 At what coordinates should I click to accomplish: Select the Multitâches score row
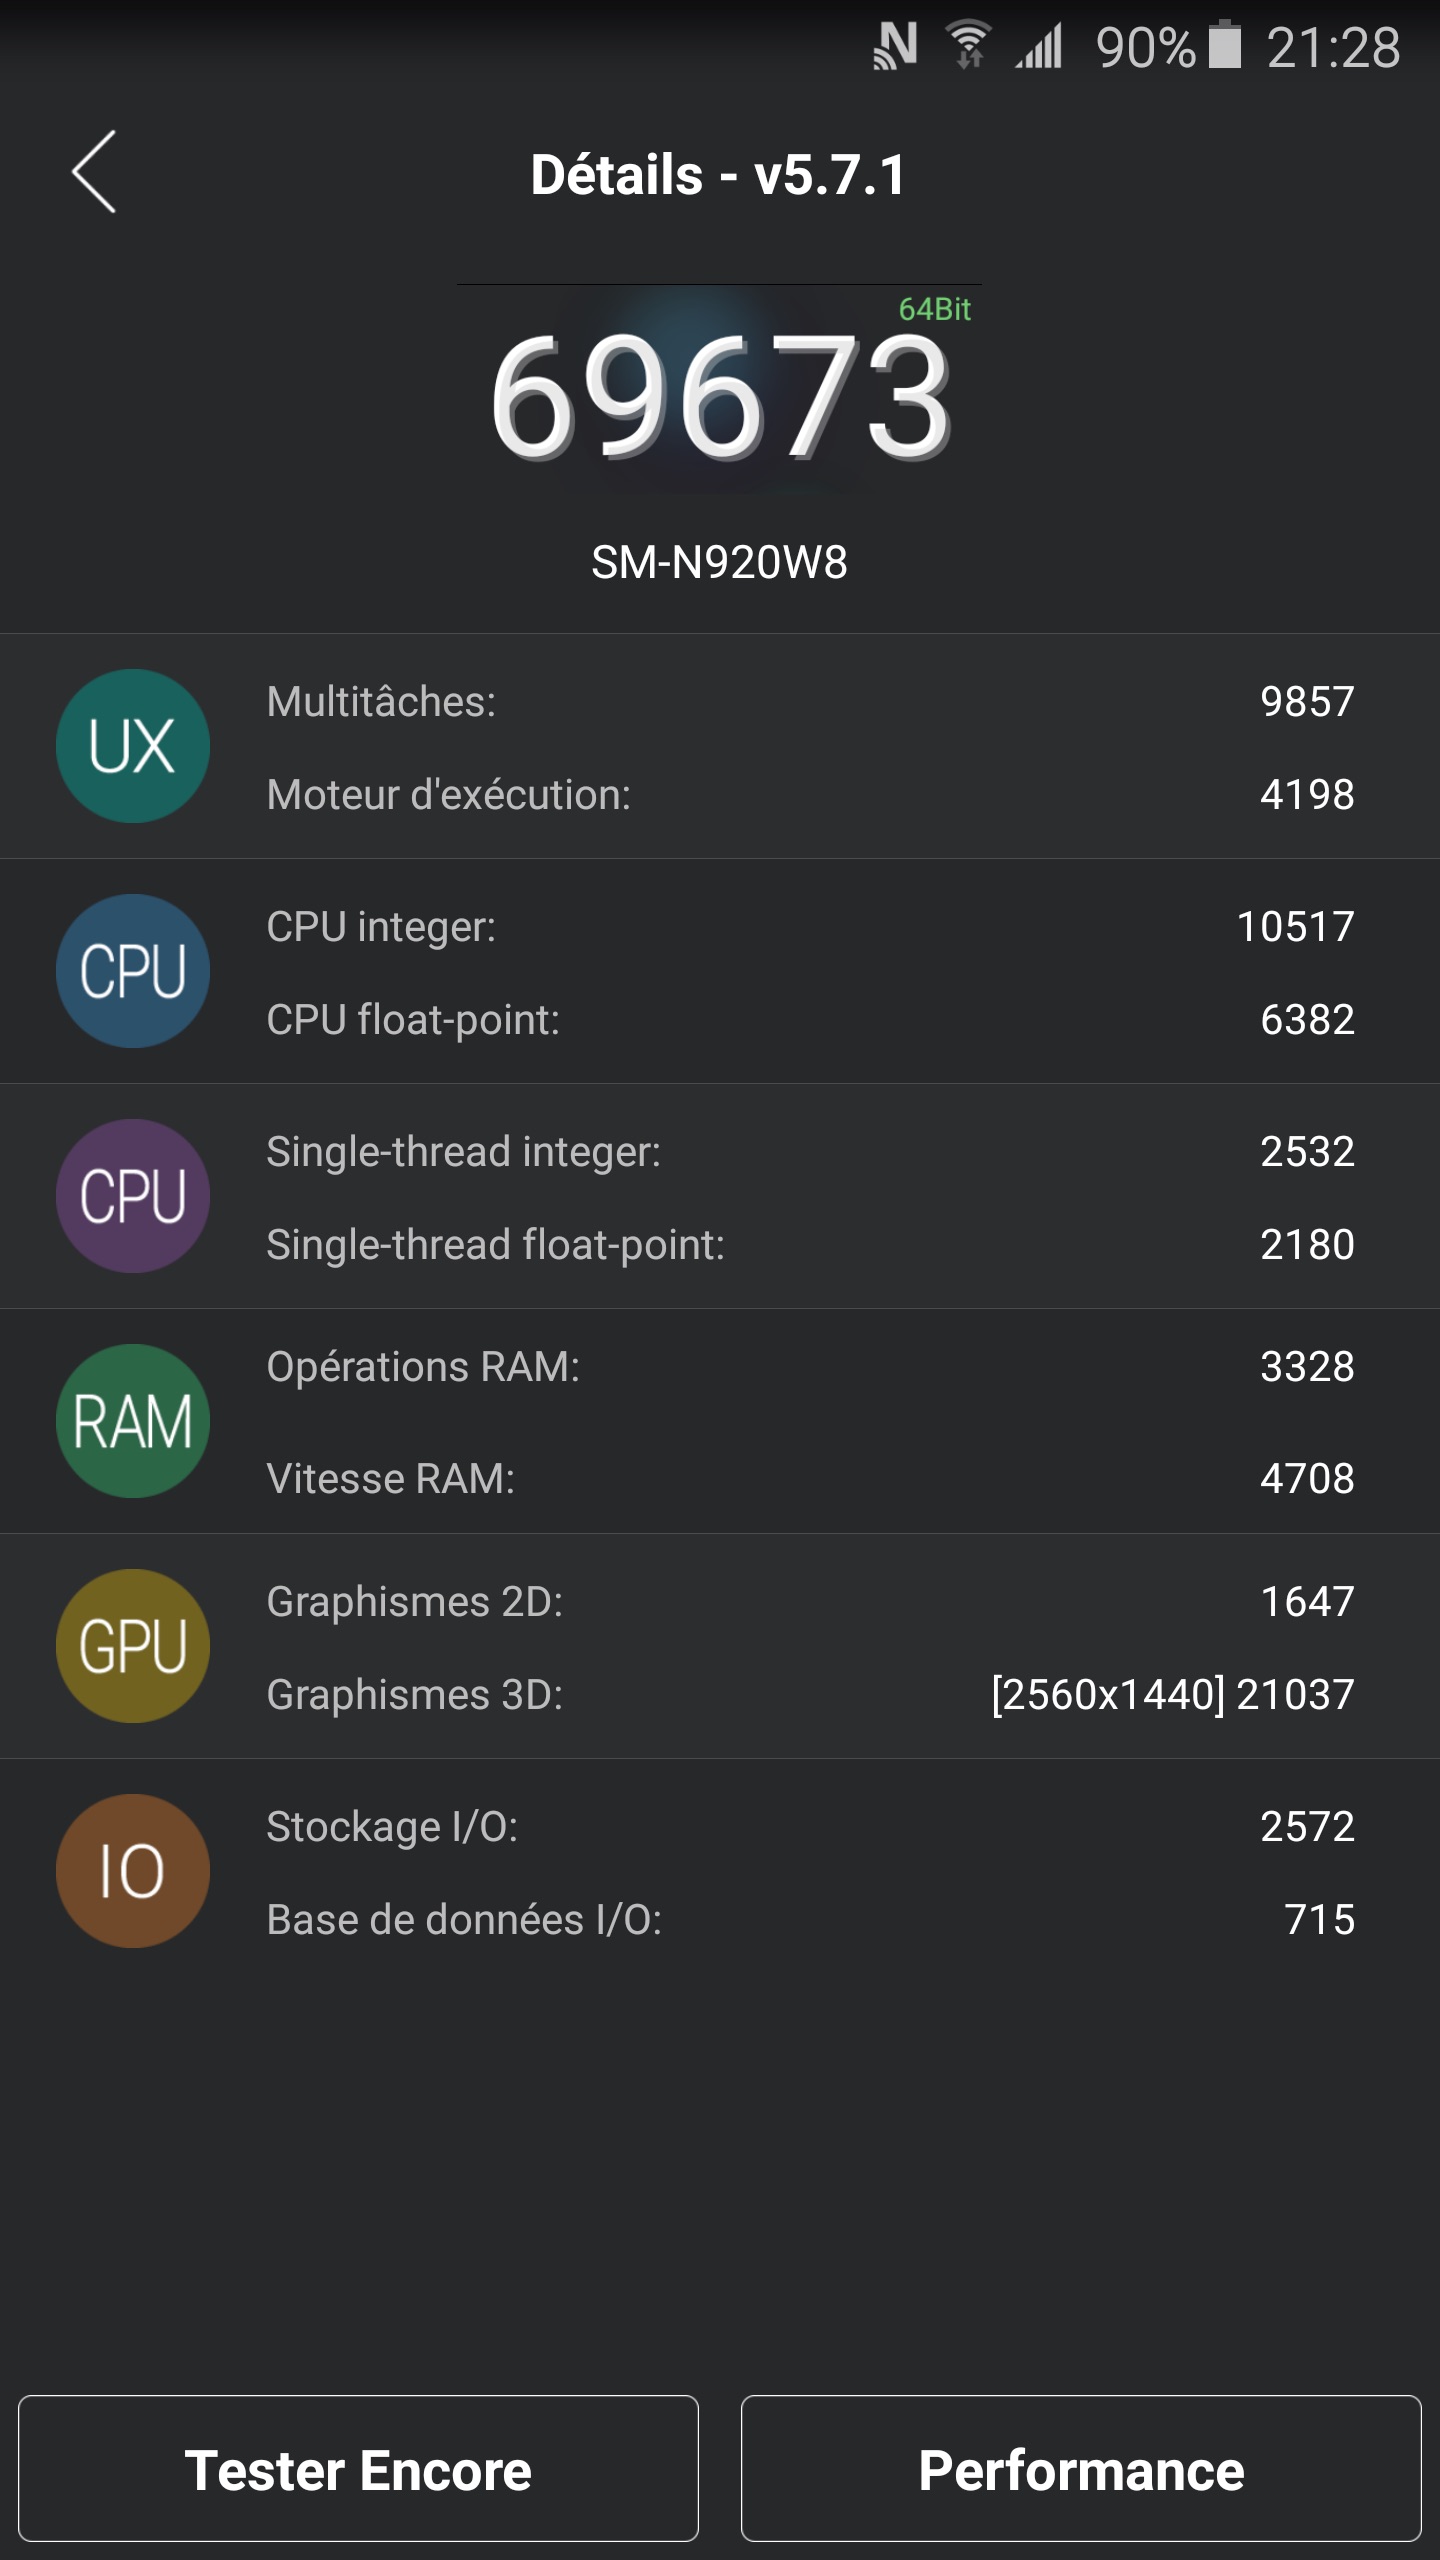[810, 702]
